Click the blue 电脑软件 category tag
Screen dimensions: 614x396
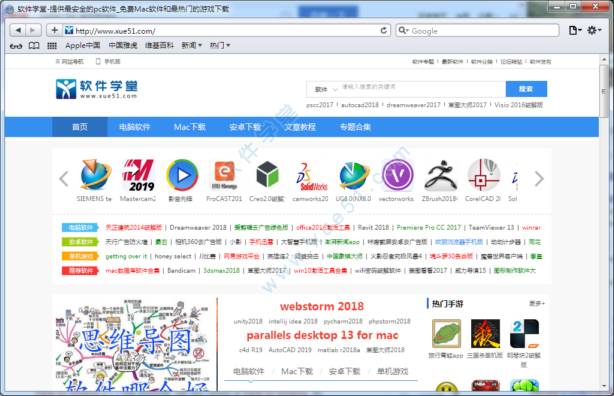point(80,228)
